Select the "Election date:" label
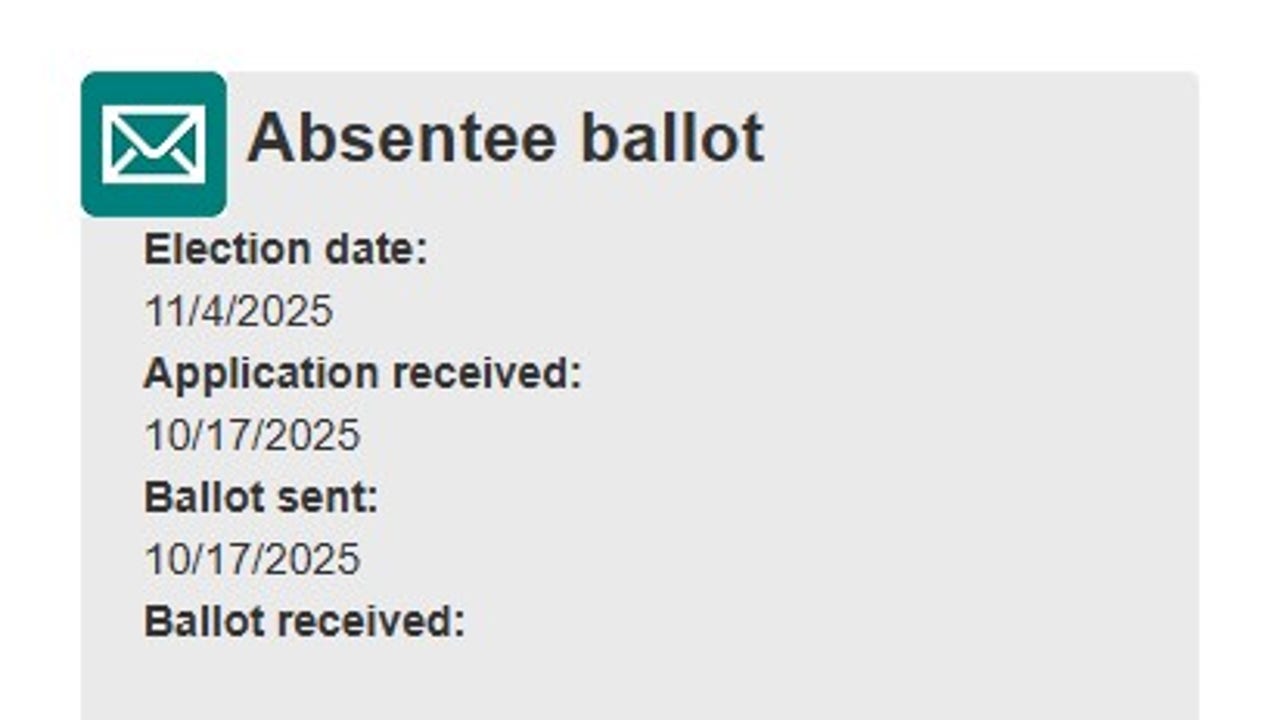Viewport: 1280px width, 720px height. point(285,249)
